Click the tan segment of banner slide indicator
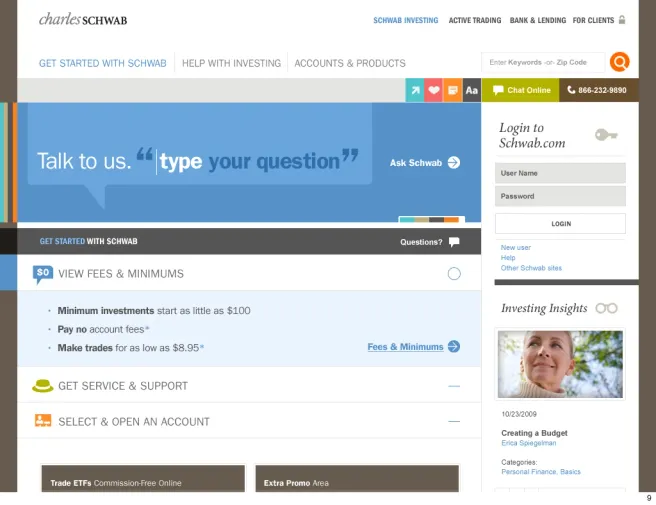This screenshot has height=505, width=656. (422, 220)
